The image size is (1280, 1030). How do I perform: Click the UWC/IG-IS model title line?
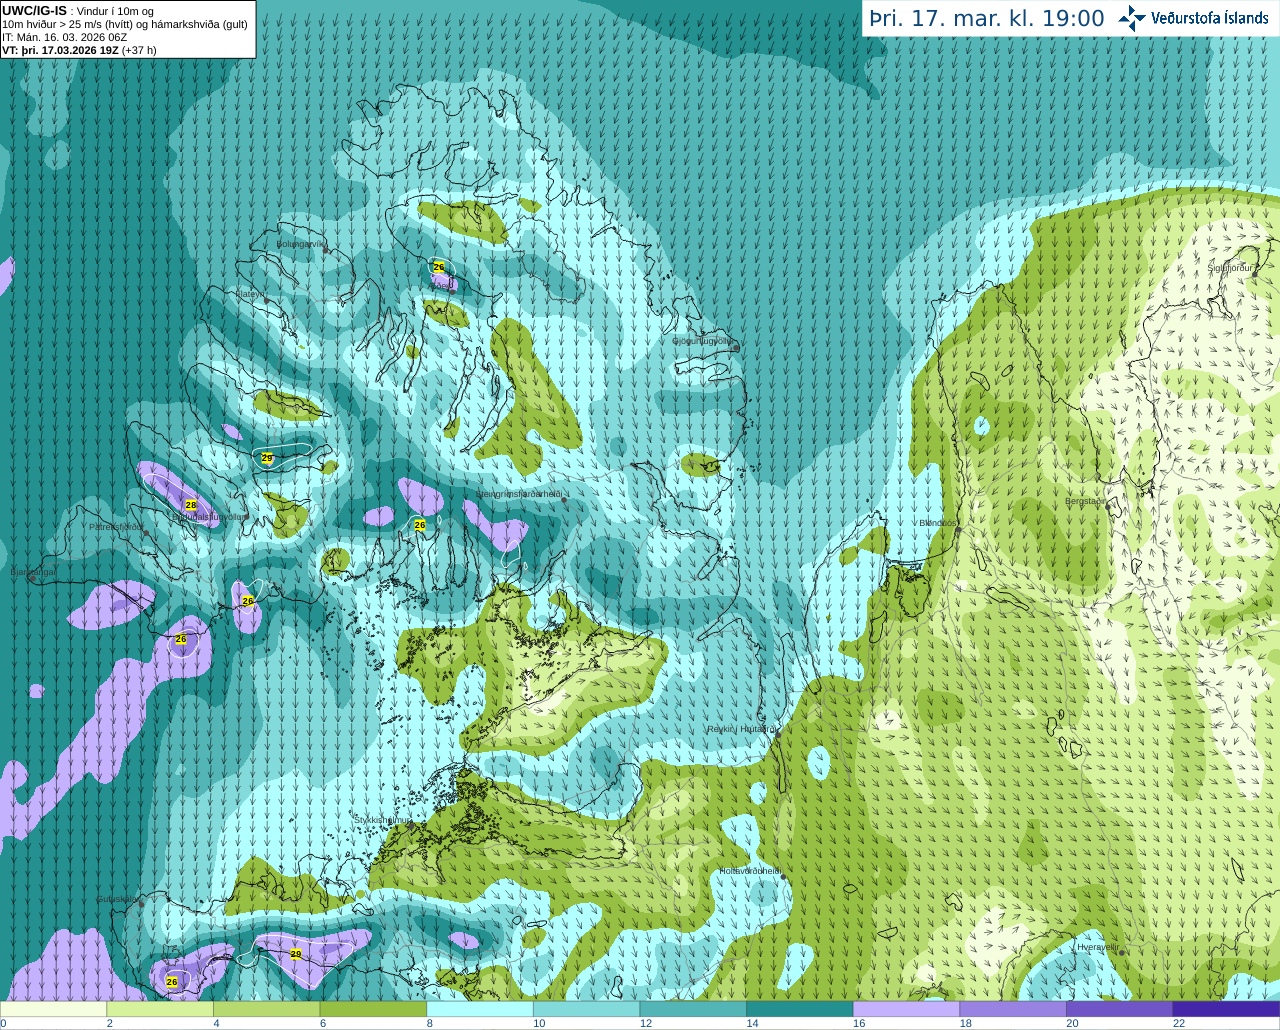click(77, 11)
